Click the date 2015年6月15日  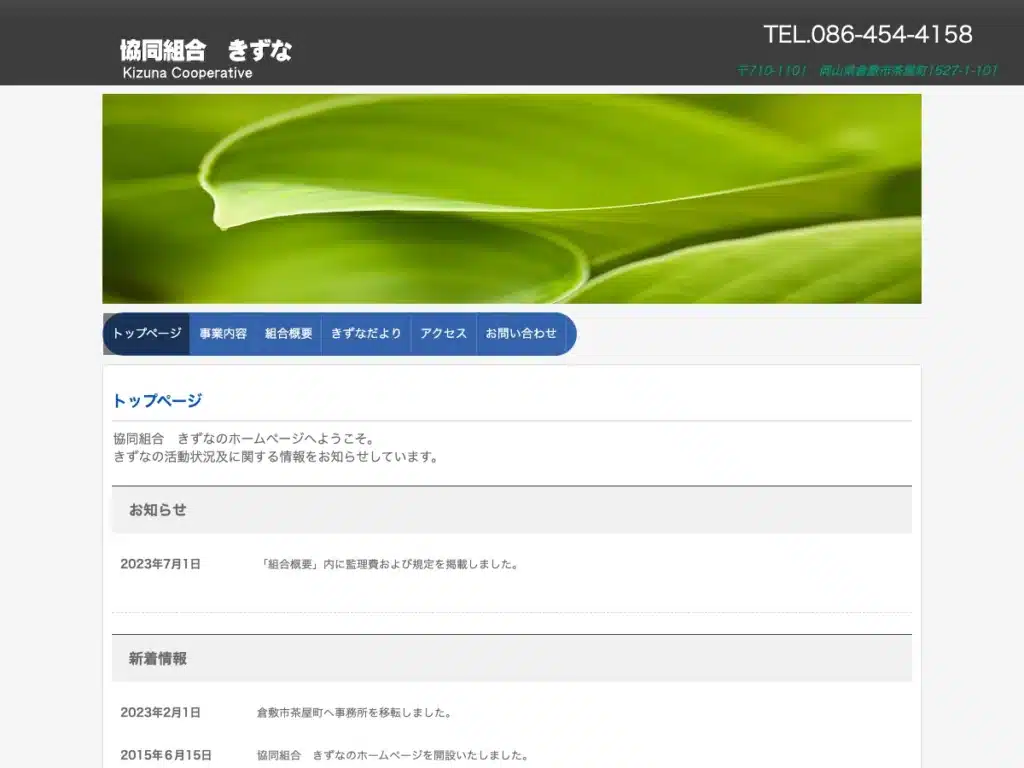[166, 755]
